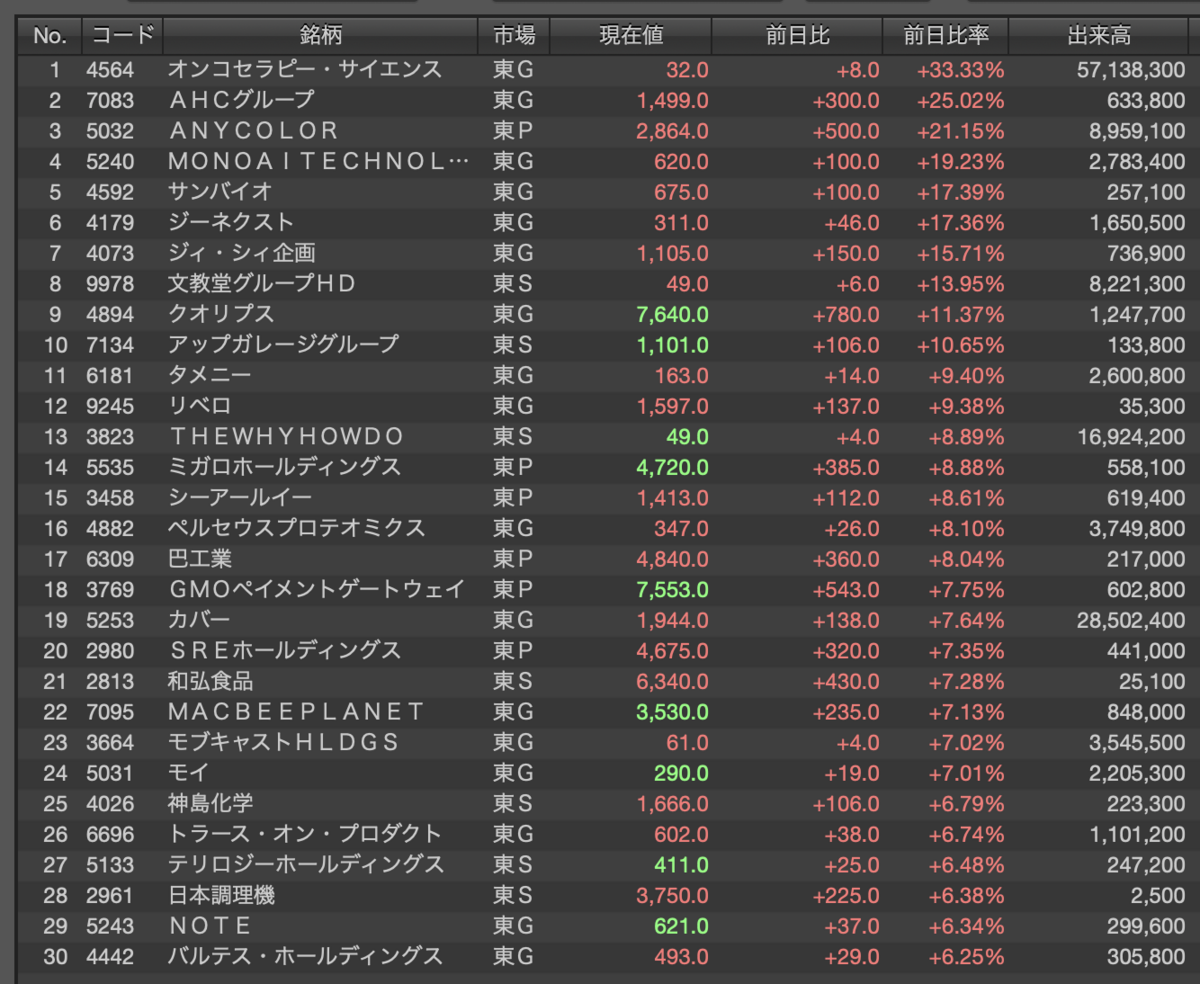This screenshot has width=1200, height=984.
Task: Select ＧＭＯペイメントゲートウェイ stock name
Action: coord(317,590)
